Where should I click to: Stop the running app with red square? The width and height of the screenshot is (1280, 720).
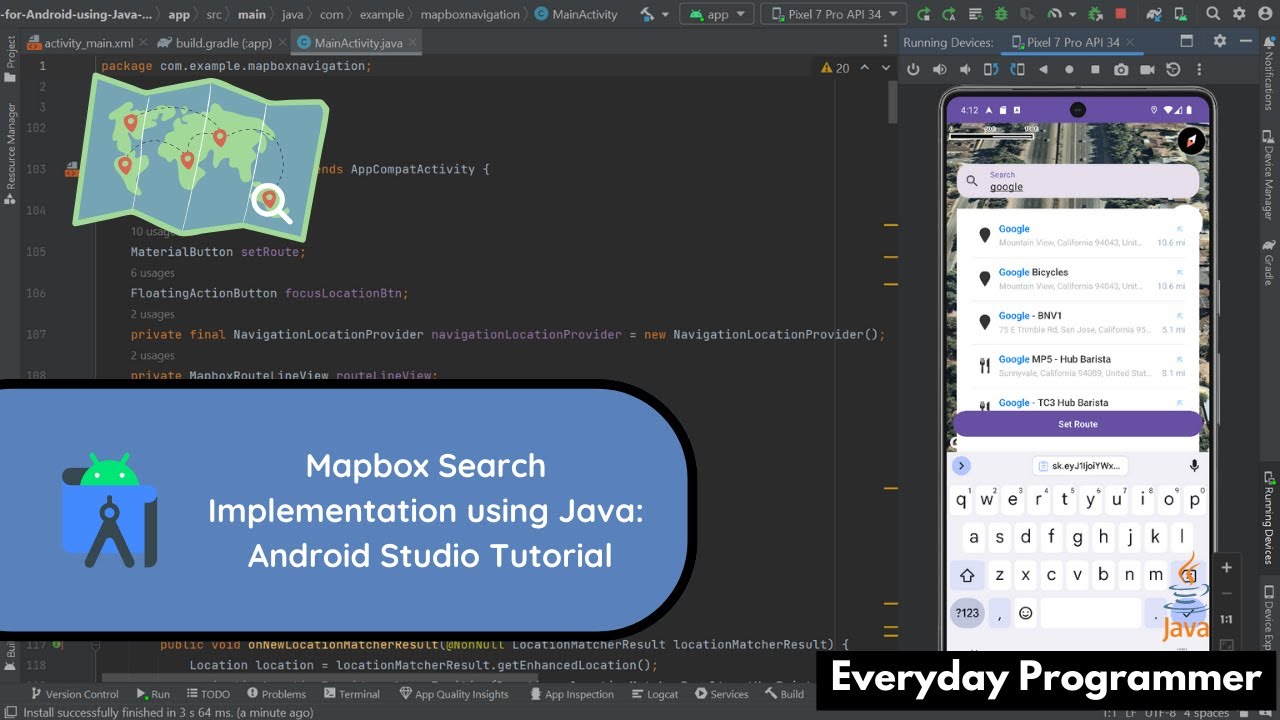pos(1121,14)
